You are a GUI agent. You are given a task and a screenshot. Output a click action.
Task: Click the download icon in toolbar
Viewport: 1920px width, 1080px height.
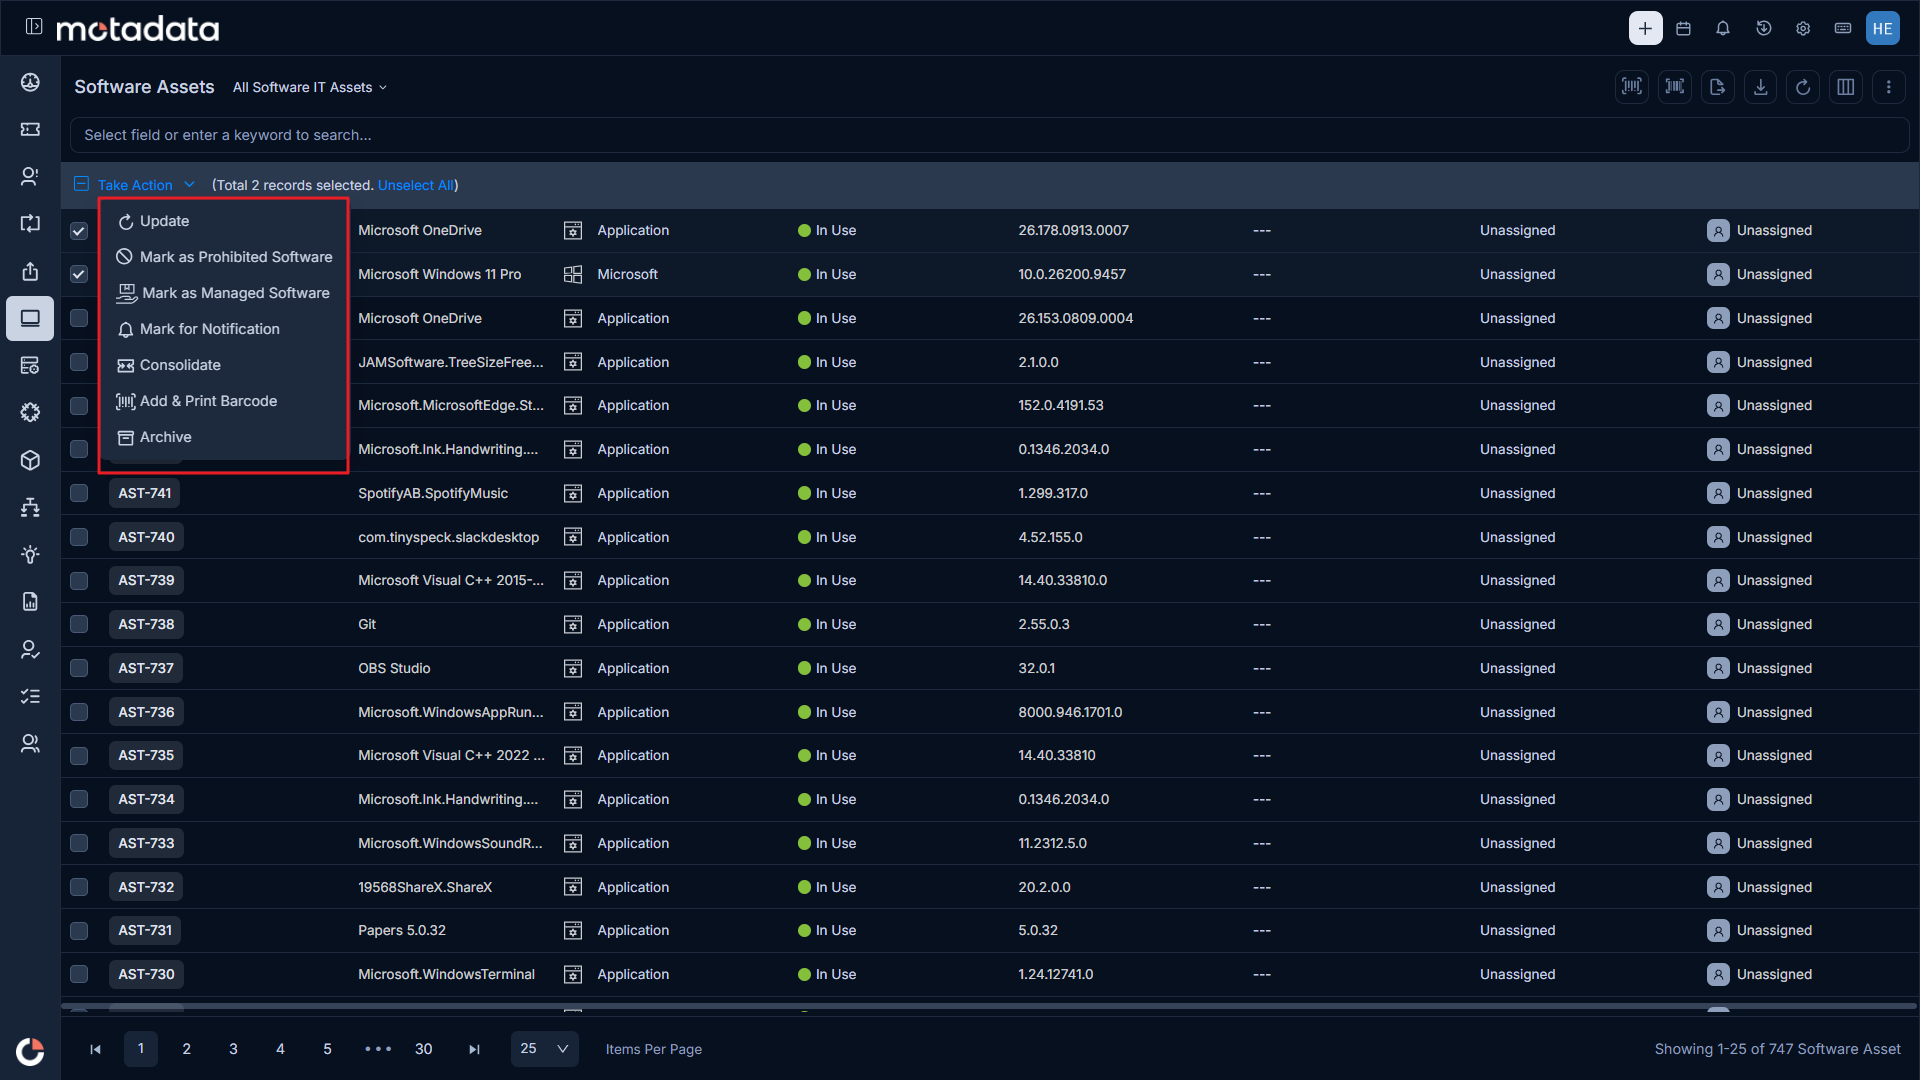coord(1761,87)
